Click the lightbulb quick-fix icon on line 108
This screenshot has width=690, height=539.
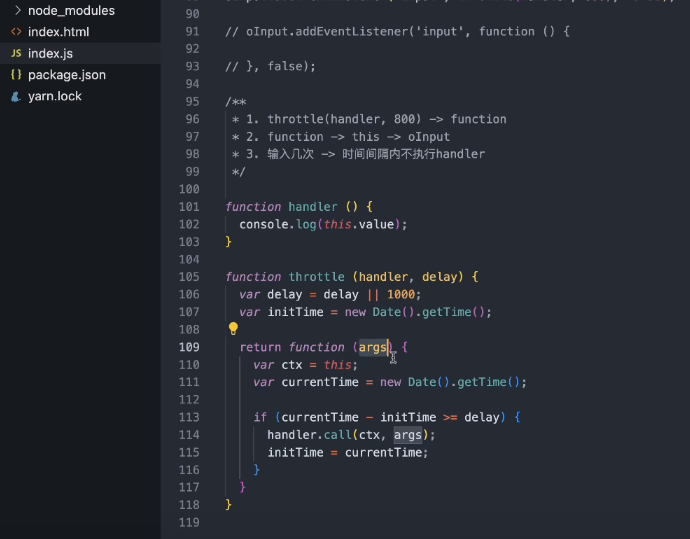coord(233,328)
